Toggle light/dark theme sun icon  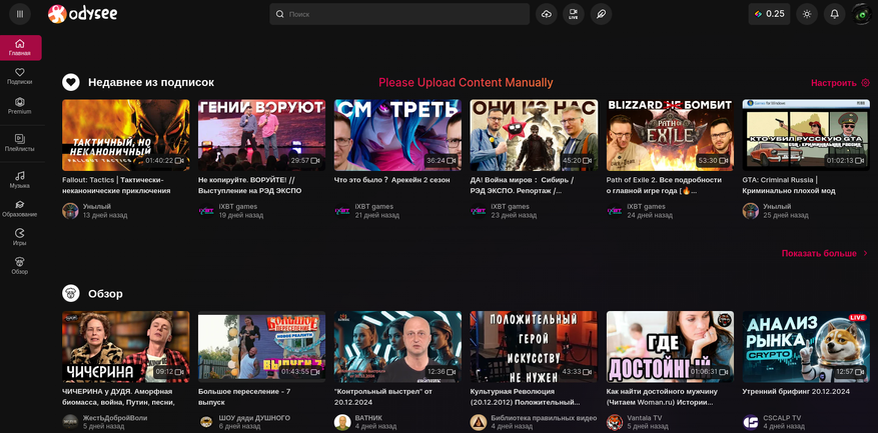tap(807, 14)
